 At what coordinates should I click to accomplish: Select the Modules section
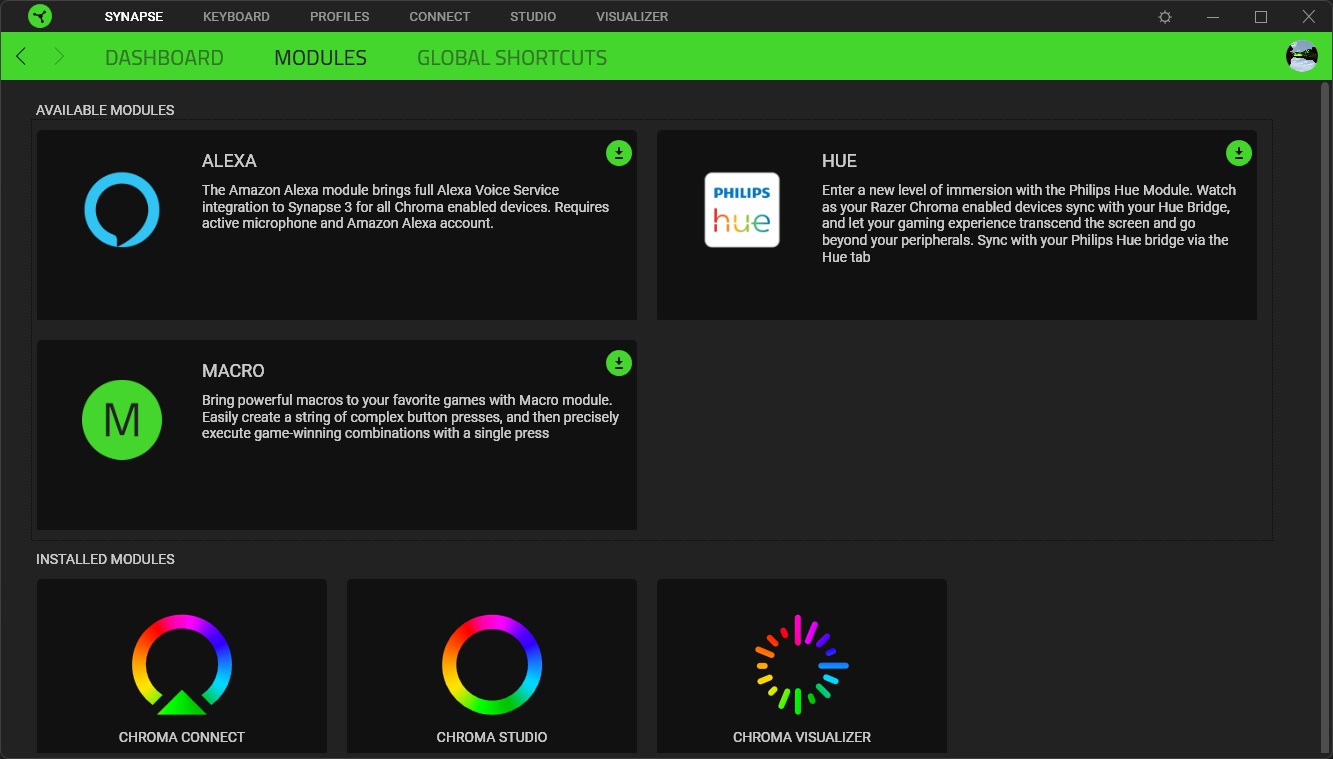click(320, 58)
